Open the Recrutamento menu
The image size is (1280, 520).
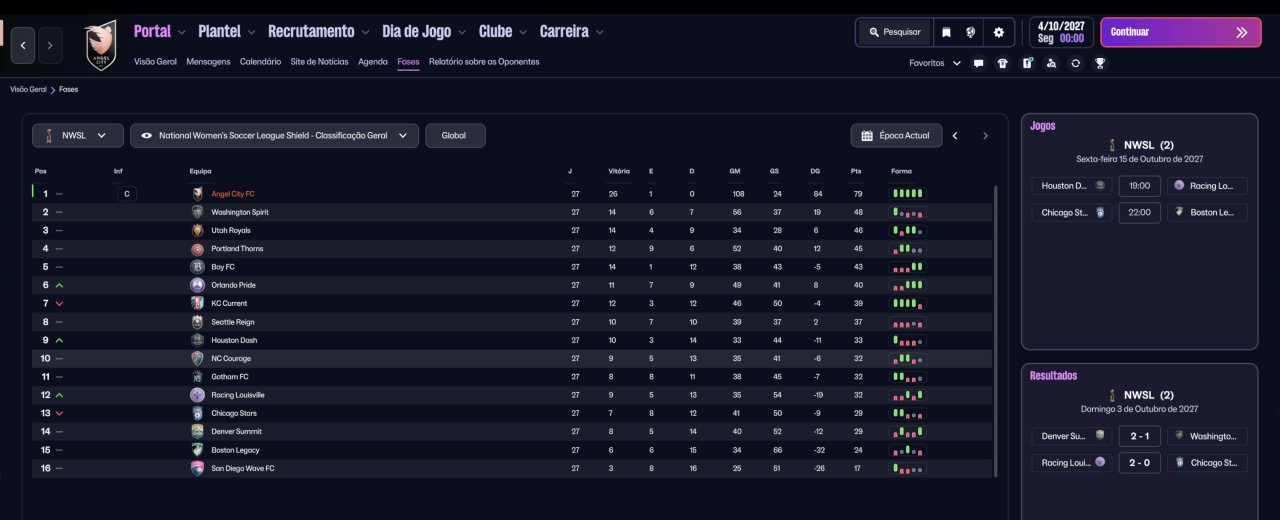point(319,32)
